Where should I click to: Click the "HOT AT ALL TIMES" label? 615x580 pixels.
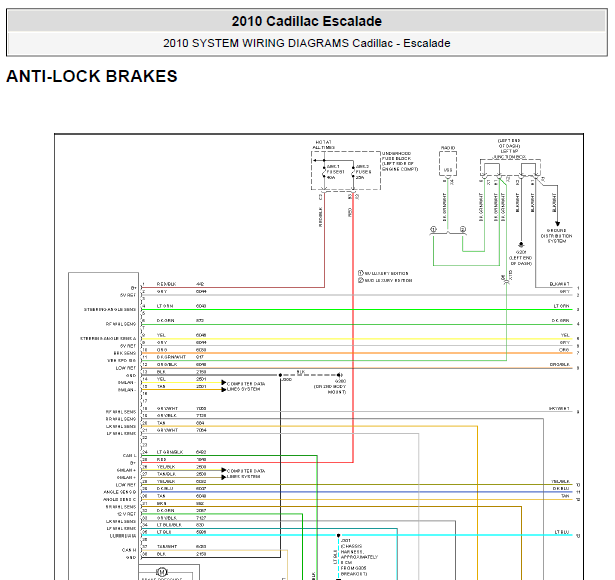click(324, 145)
